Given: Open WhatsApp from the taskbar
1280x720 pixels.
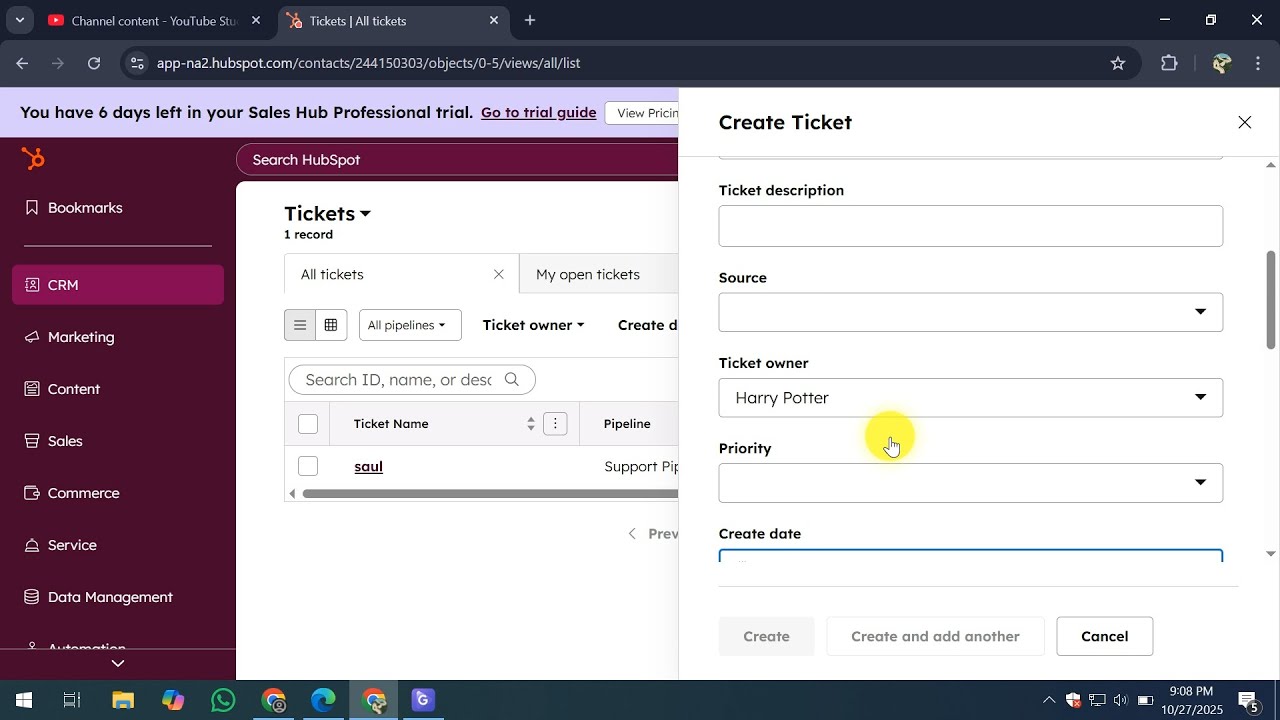Looking at the screenshot, I should [x=223, y=700].
